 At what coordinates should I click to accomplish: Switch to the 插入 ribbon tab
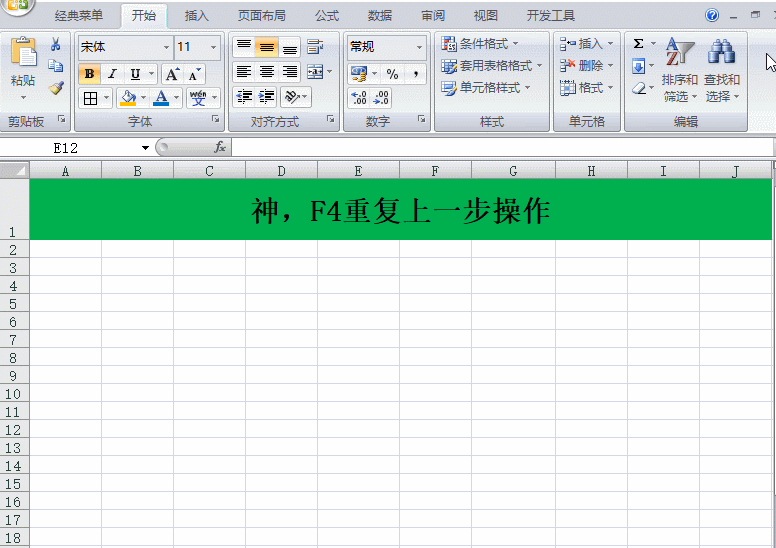[x=196, y=16]
